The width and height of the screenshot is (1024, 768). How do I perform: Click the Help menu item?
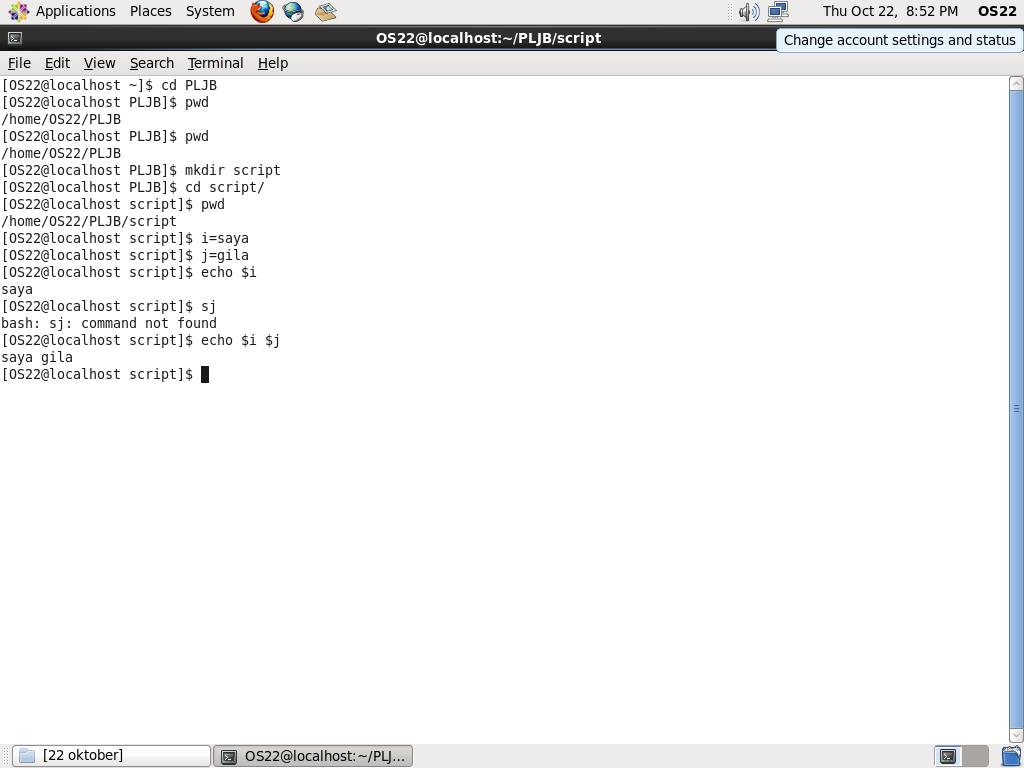click(x=272, y=62)
